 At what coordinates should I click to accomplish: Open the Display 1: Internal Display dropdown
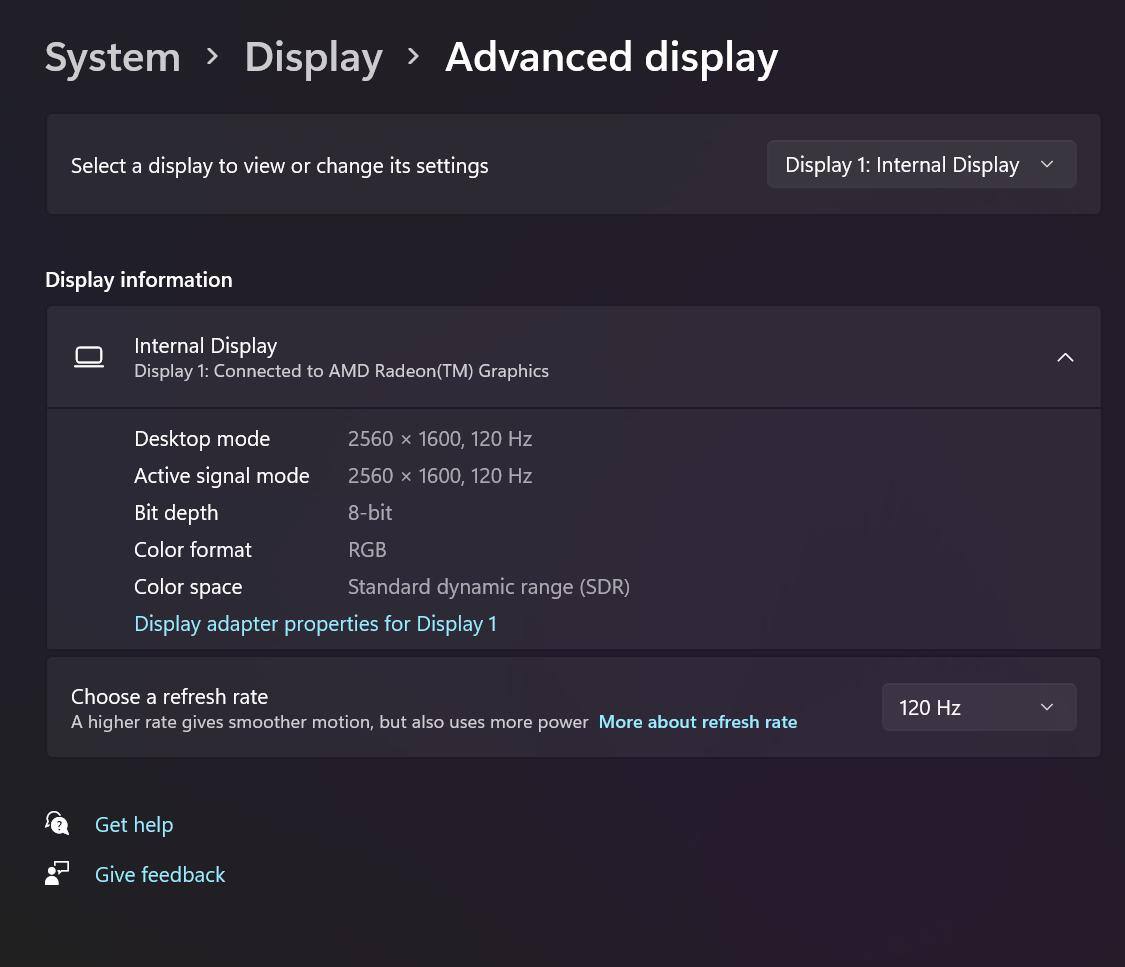tap(921, 165)
